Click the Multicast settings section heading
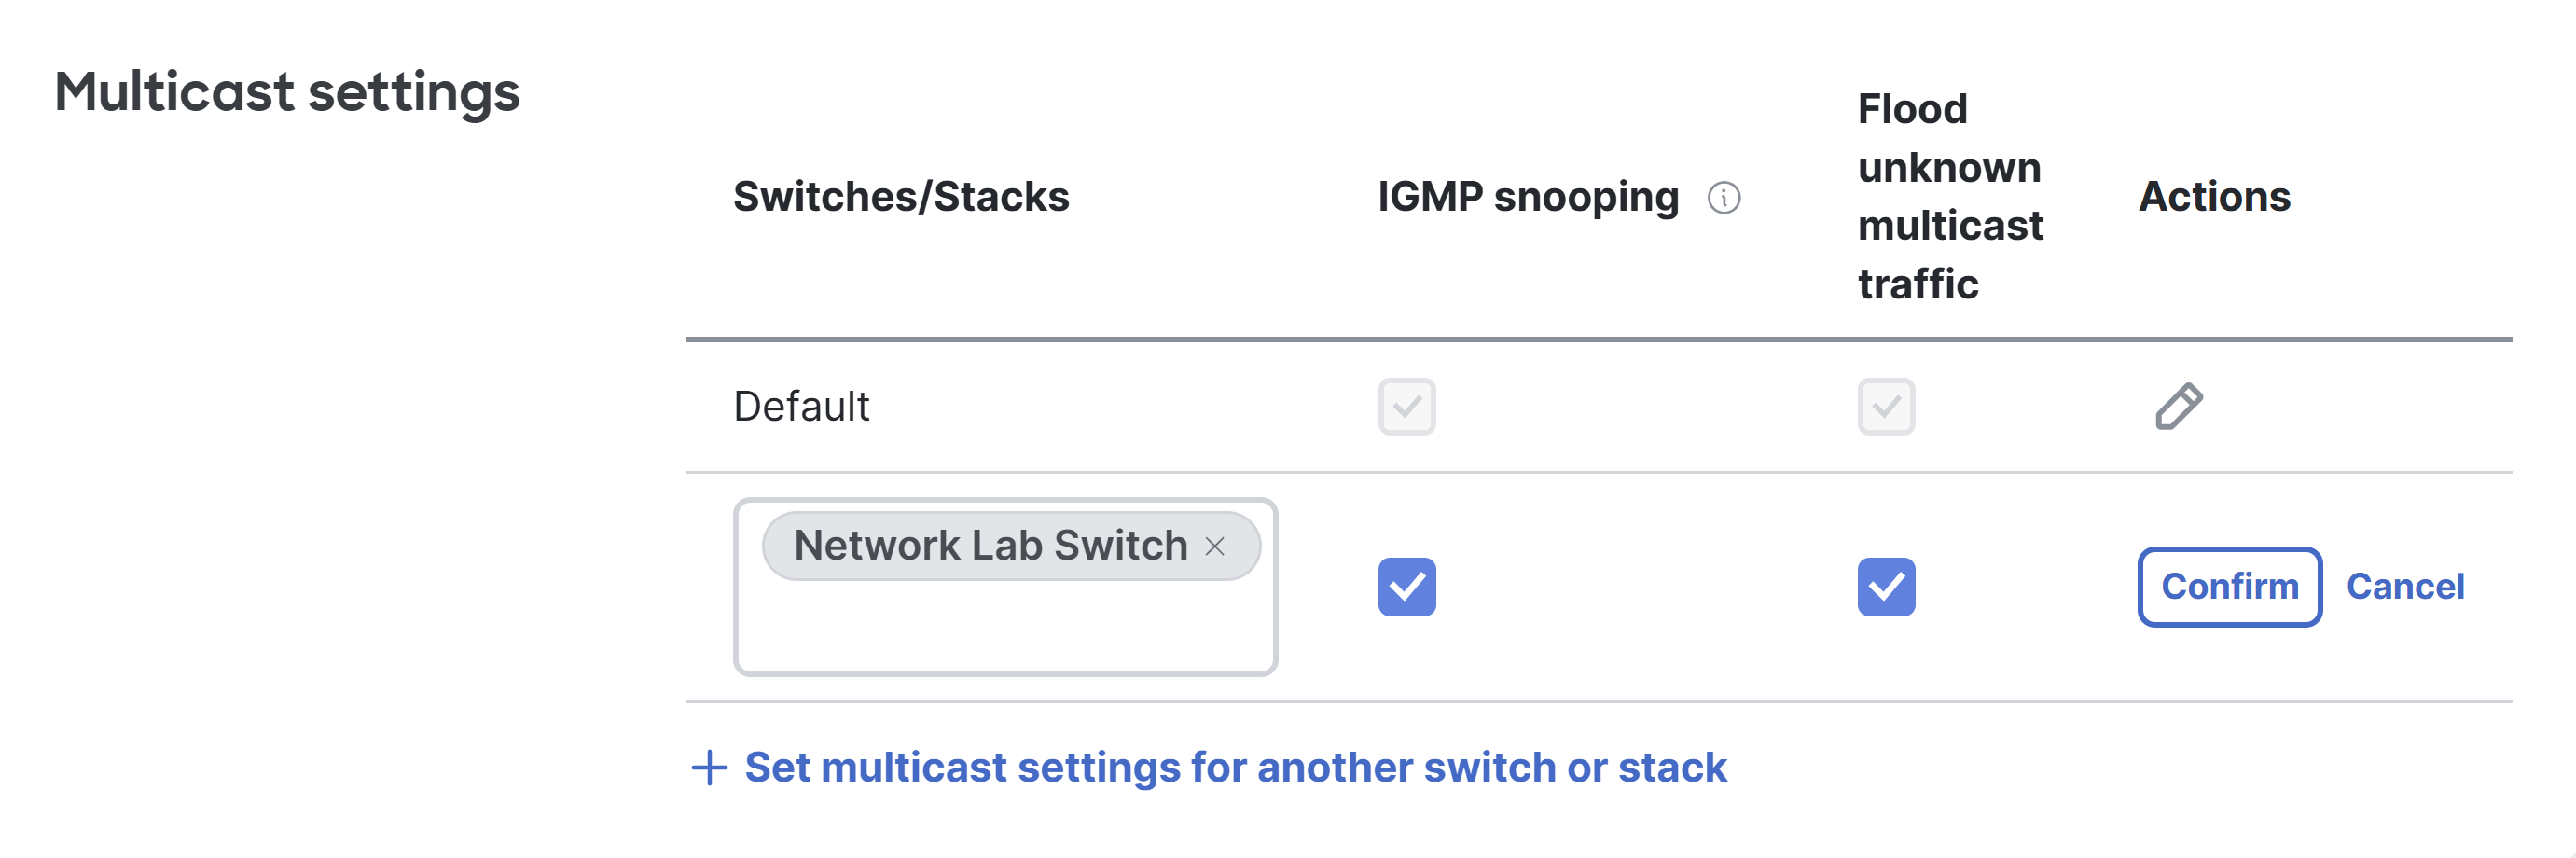Viewport: 2576px width, 858px height. click(287, 92)
